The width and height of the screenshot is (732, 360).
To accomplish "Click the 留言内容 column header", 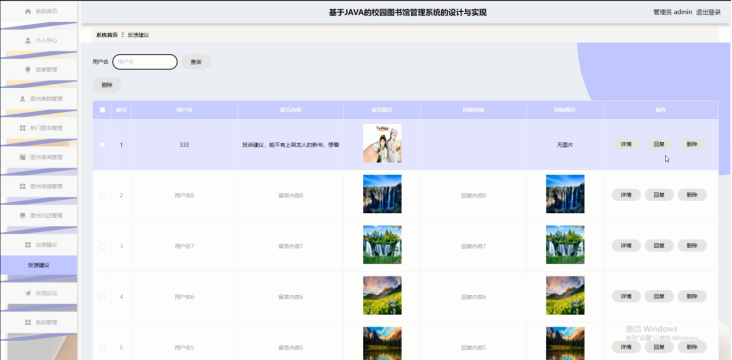I will 290,110.
